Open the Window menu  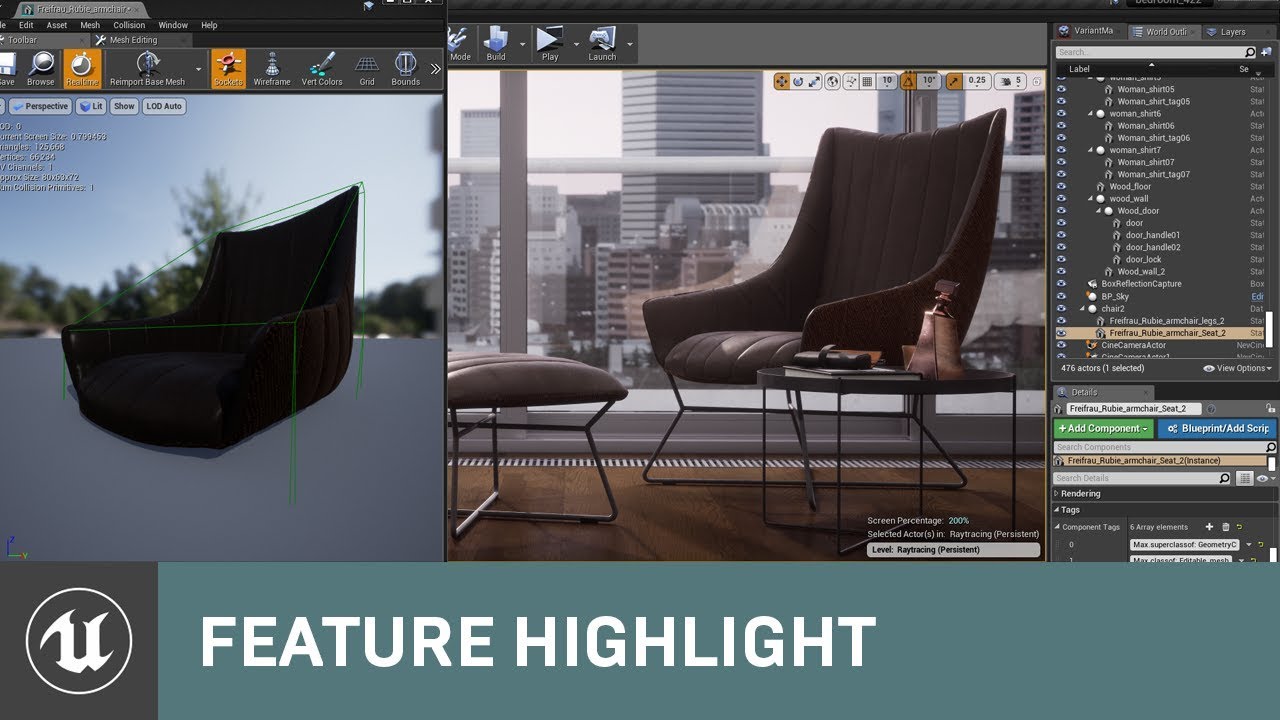point(173,25)
